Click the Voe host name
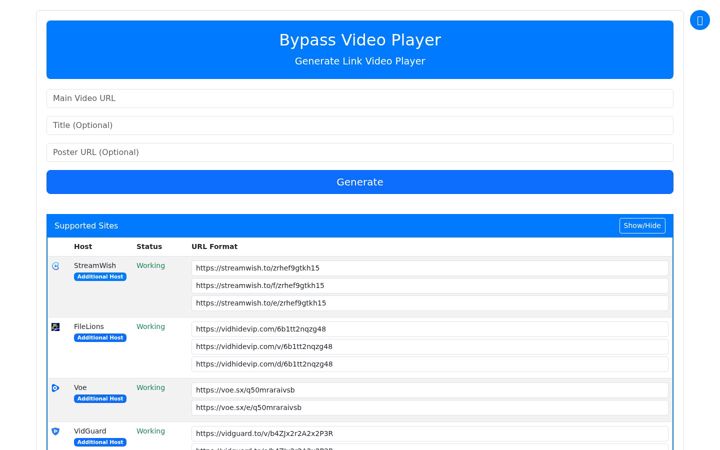This screenshot has width=720, height=450. (80, 388)
